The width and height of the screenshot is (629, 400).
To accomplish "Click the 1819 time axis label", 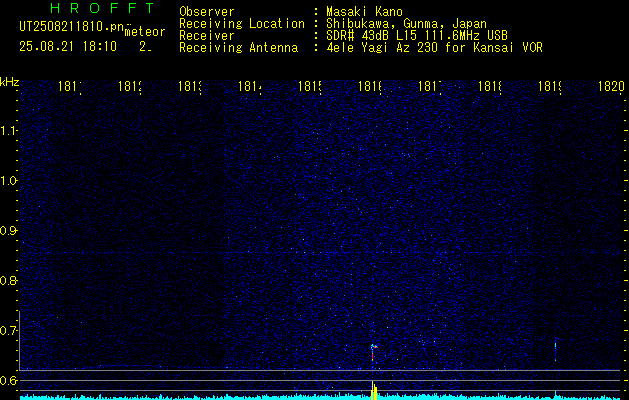I will pyautogui.click(x=549, y=87).
